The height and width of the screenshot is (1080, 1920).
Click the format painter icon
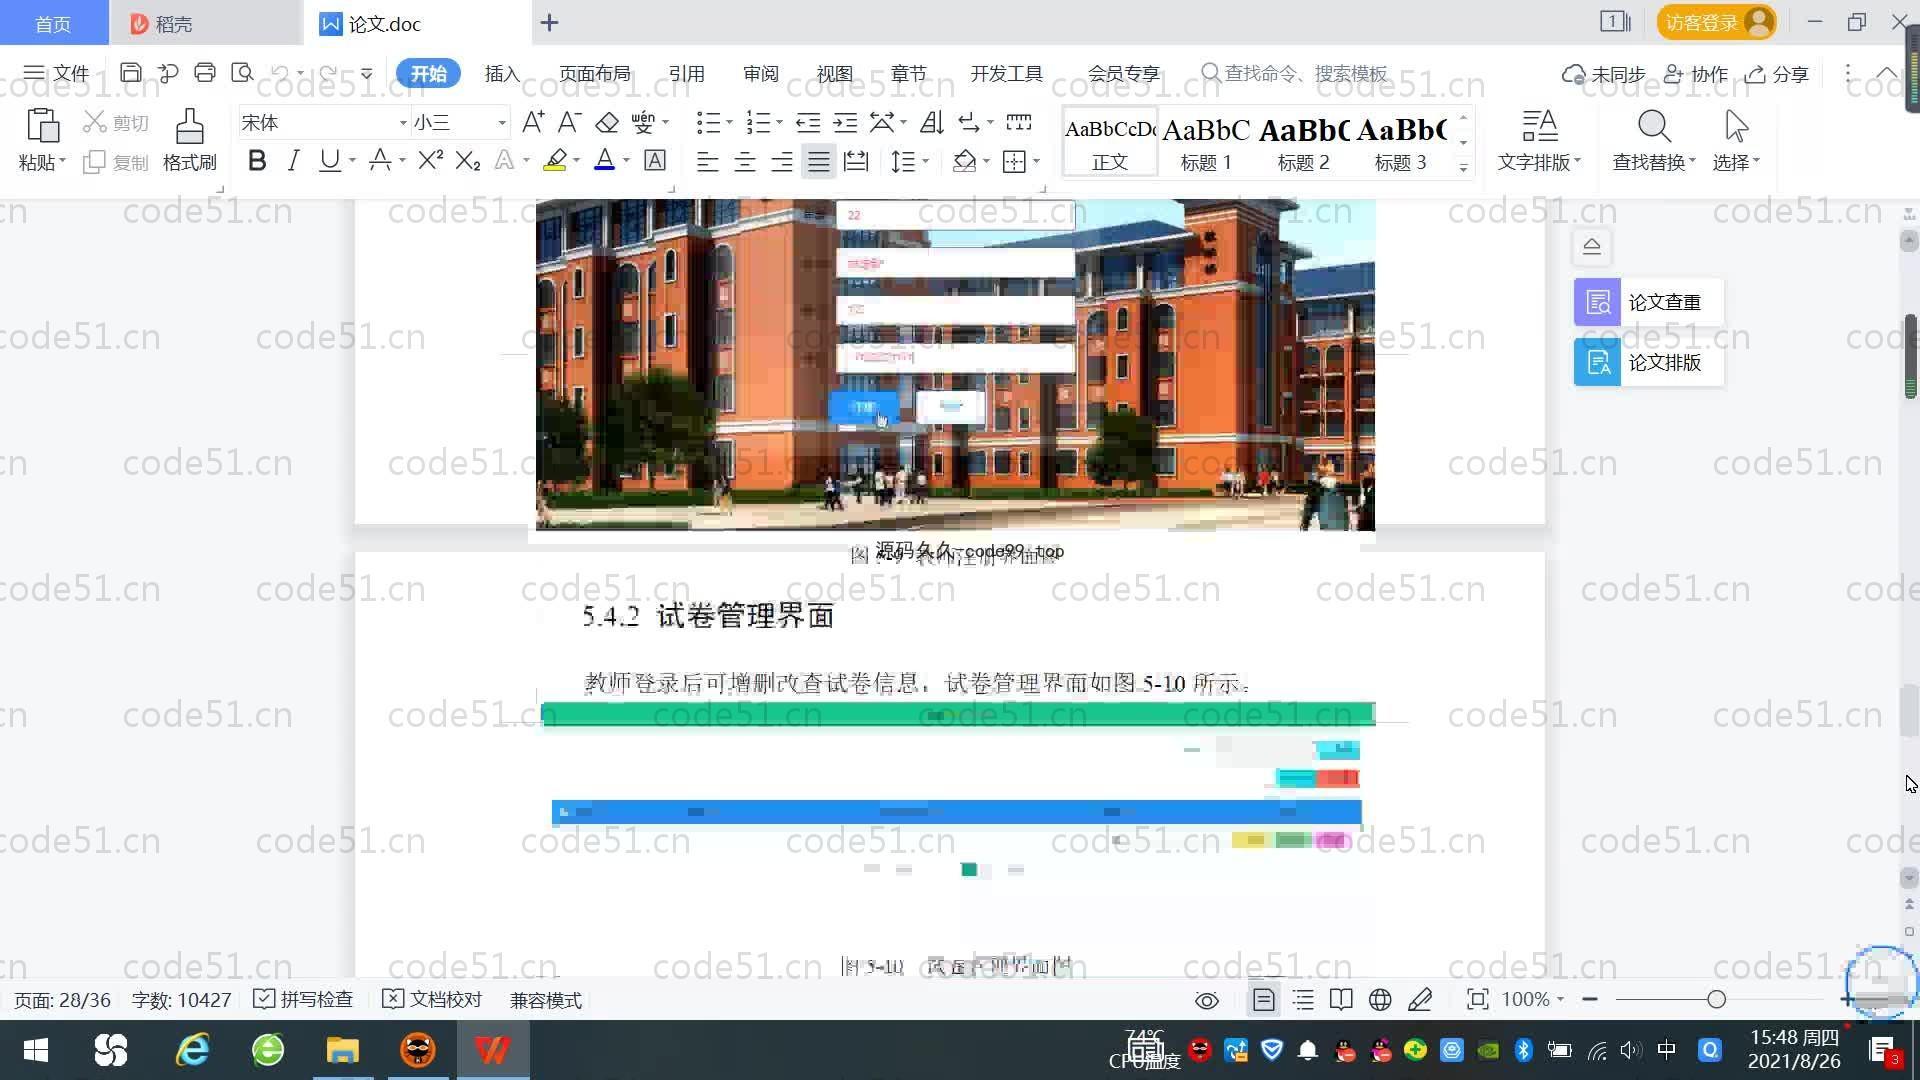point(189,127)
